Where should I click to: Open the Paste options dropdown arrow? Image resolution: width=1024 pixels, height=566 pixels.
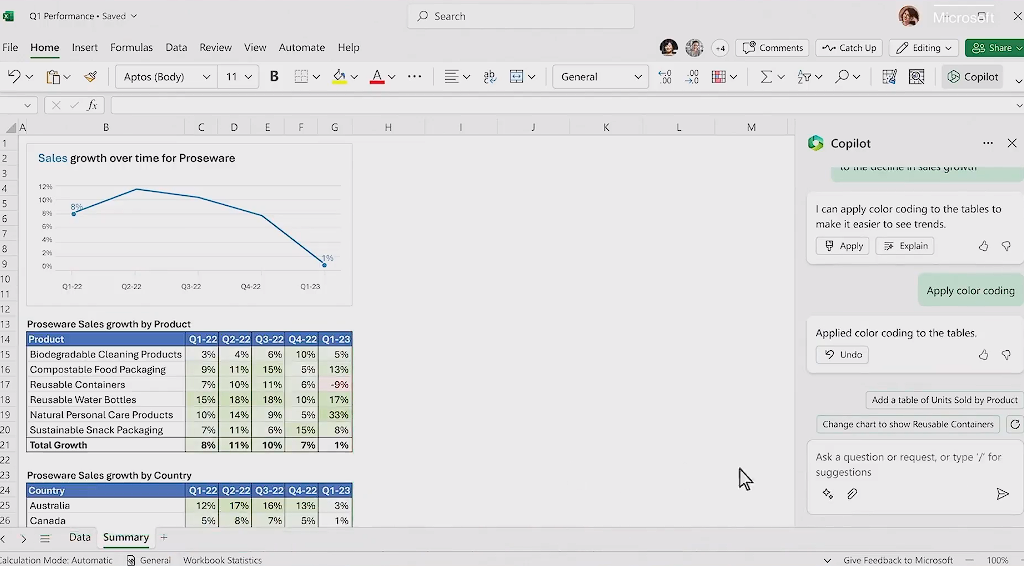click(x=67, y=76)
